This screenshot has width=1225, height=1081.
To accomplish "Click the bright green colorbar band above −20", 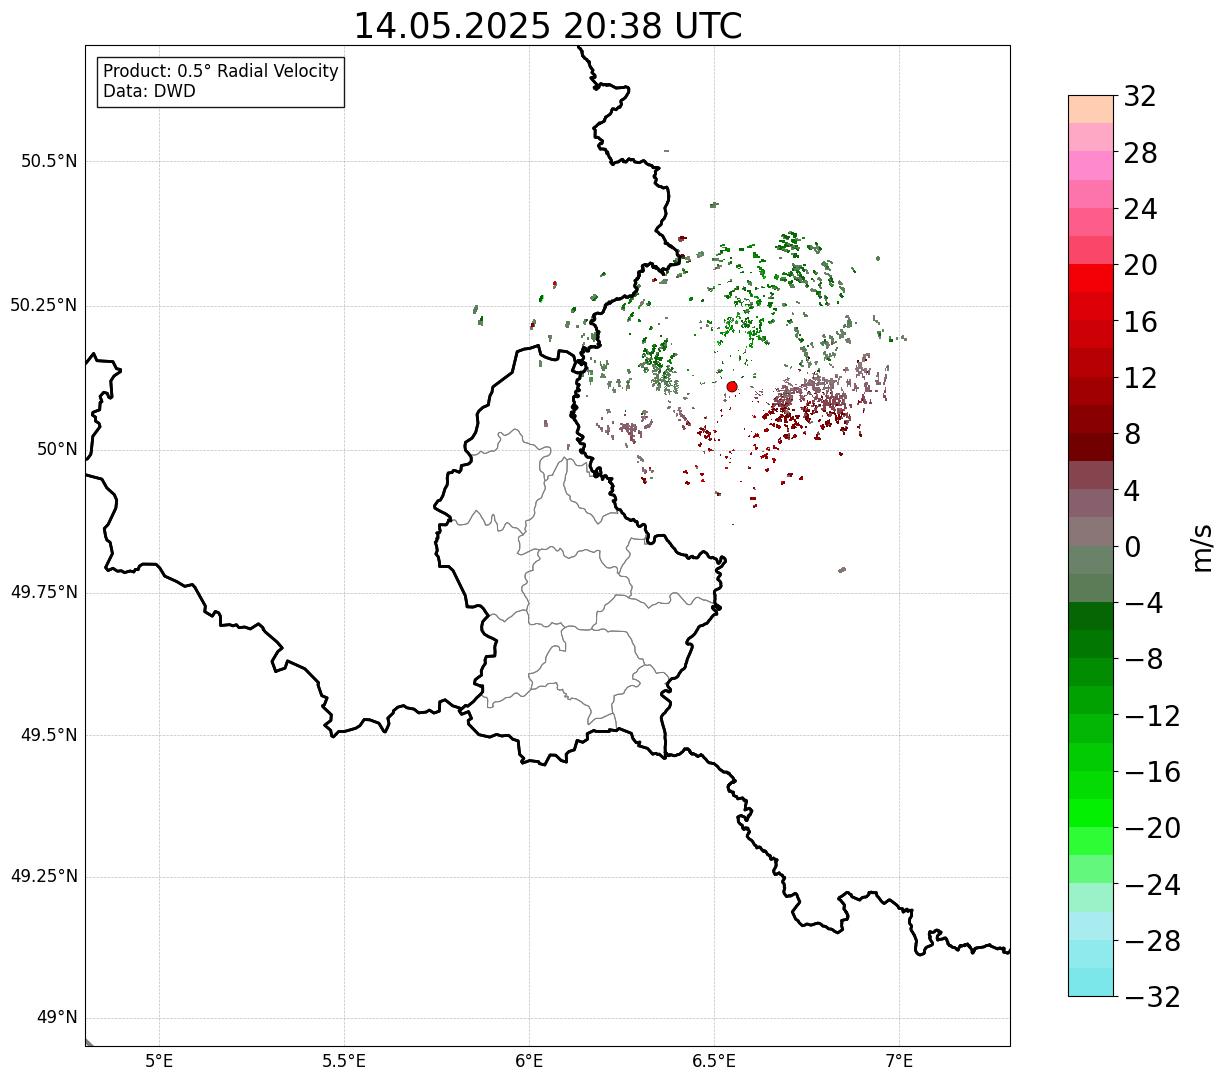I will (1091, 814).
